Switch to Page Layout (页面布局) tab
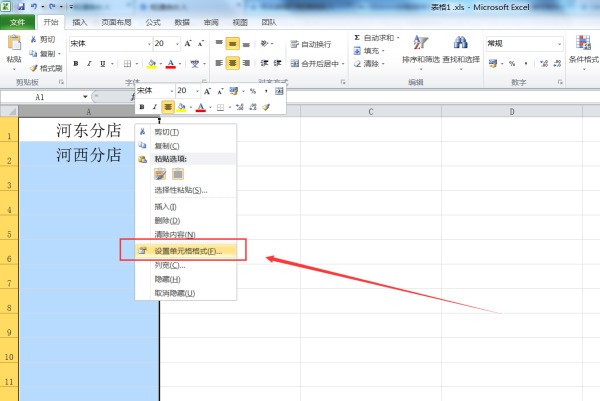600x401 pixels. (116, 22)
